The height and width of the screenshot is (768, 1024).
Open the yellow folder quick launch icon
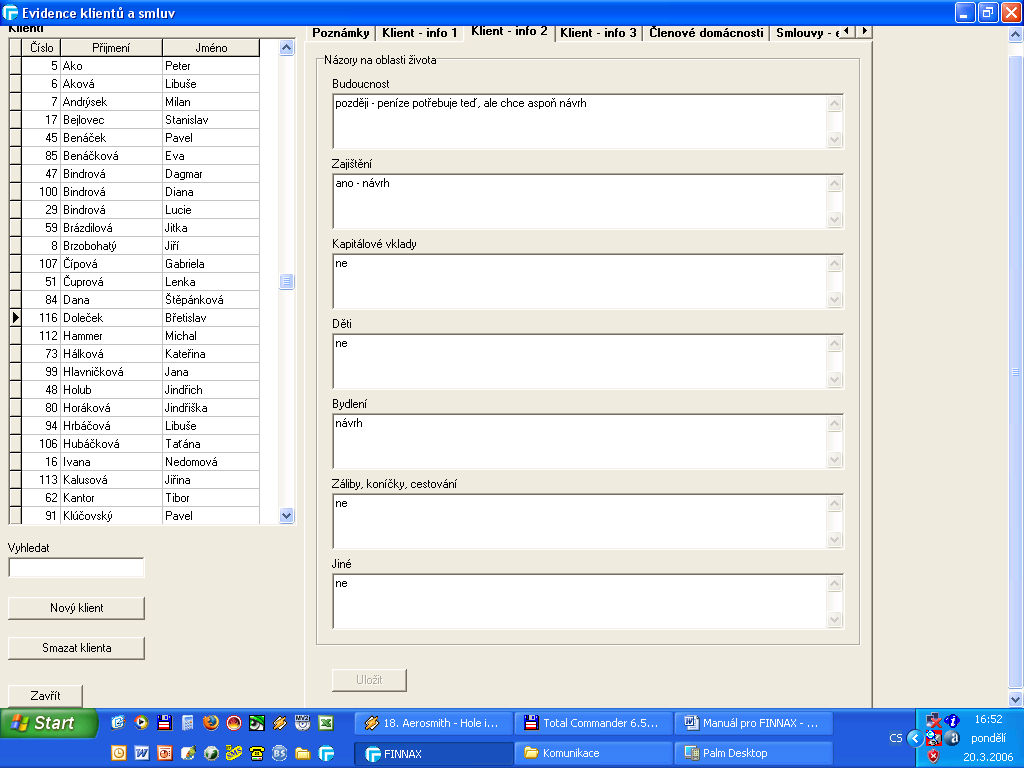[302, 753]
